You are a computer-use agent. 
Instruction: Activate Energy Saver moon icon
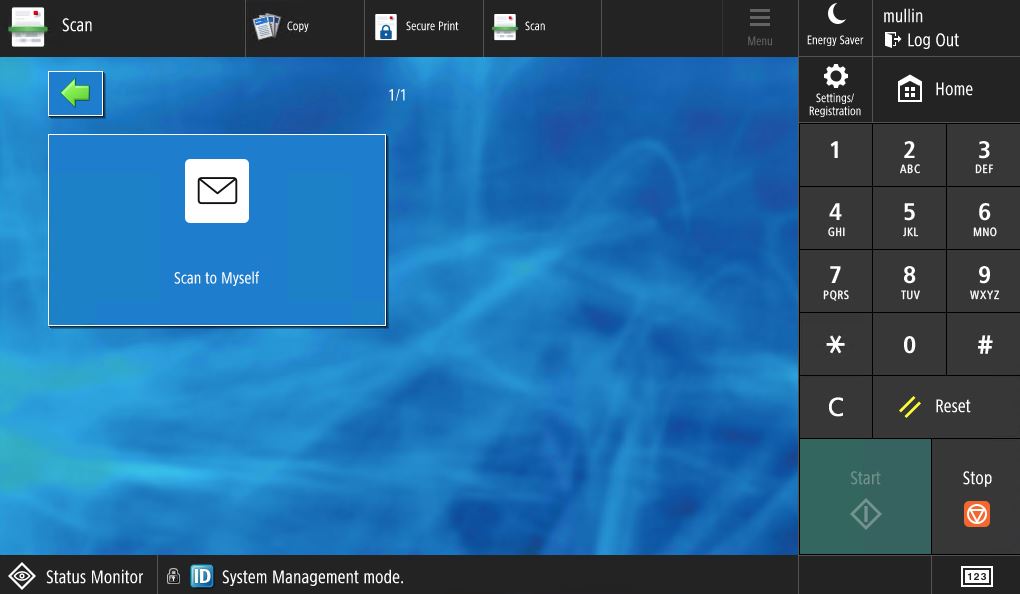pos(835,27)
